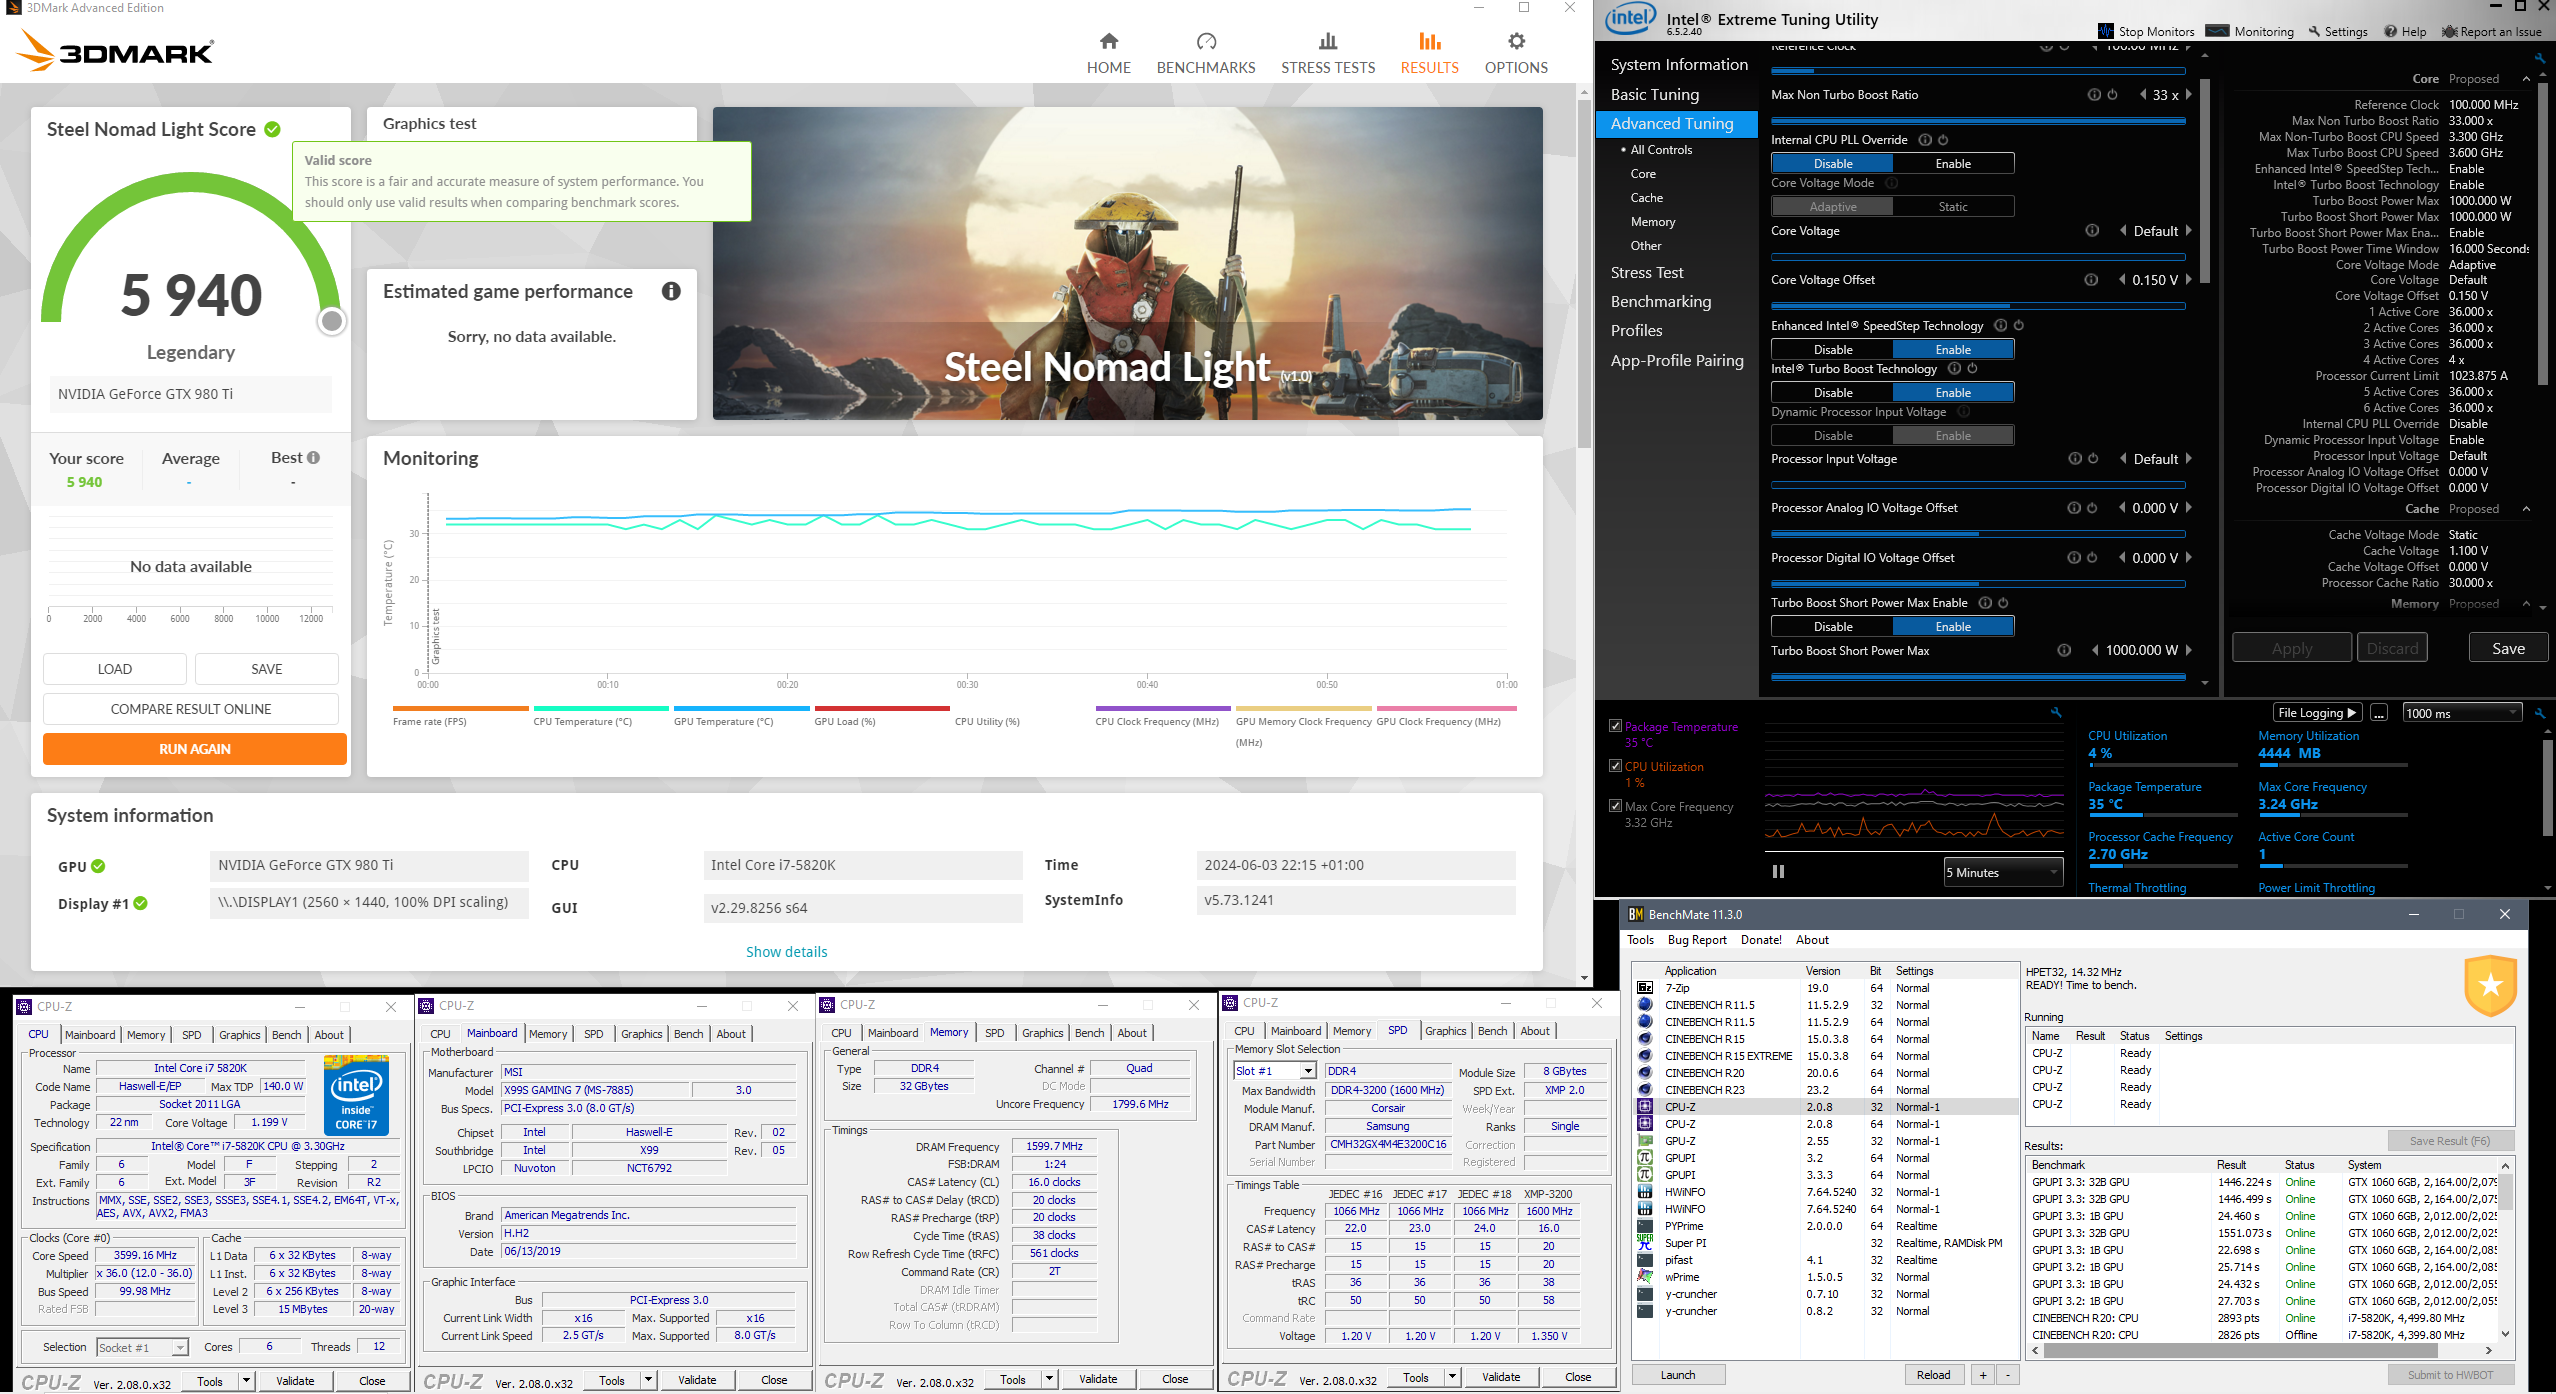
Task: Collapse the Core Proposed section in XTU
Action: pos(2526,79)
